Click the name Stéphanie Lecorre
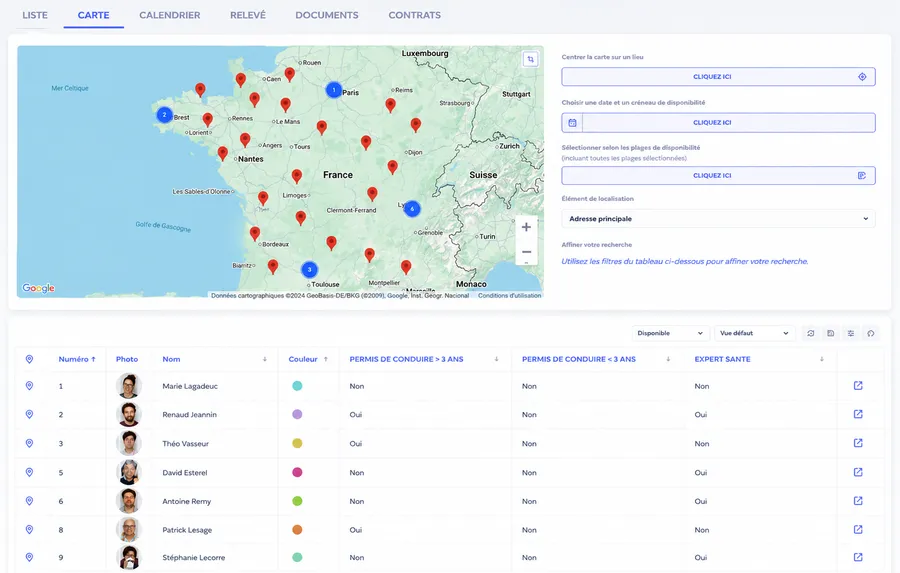This screenshot has height=573, width=900. [193, 557]
